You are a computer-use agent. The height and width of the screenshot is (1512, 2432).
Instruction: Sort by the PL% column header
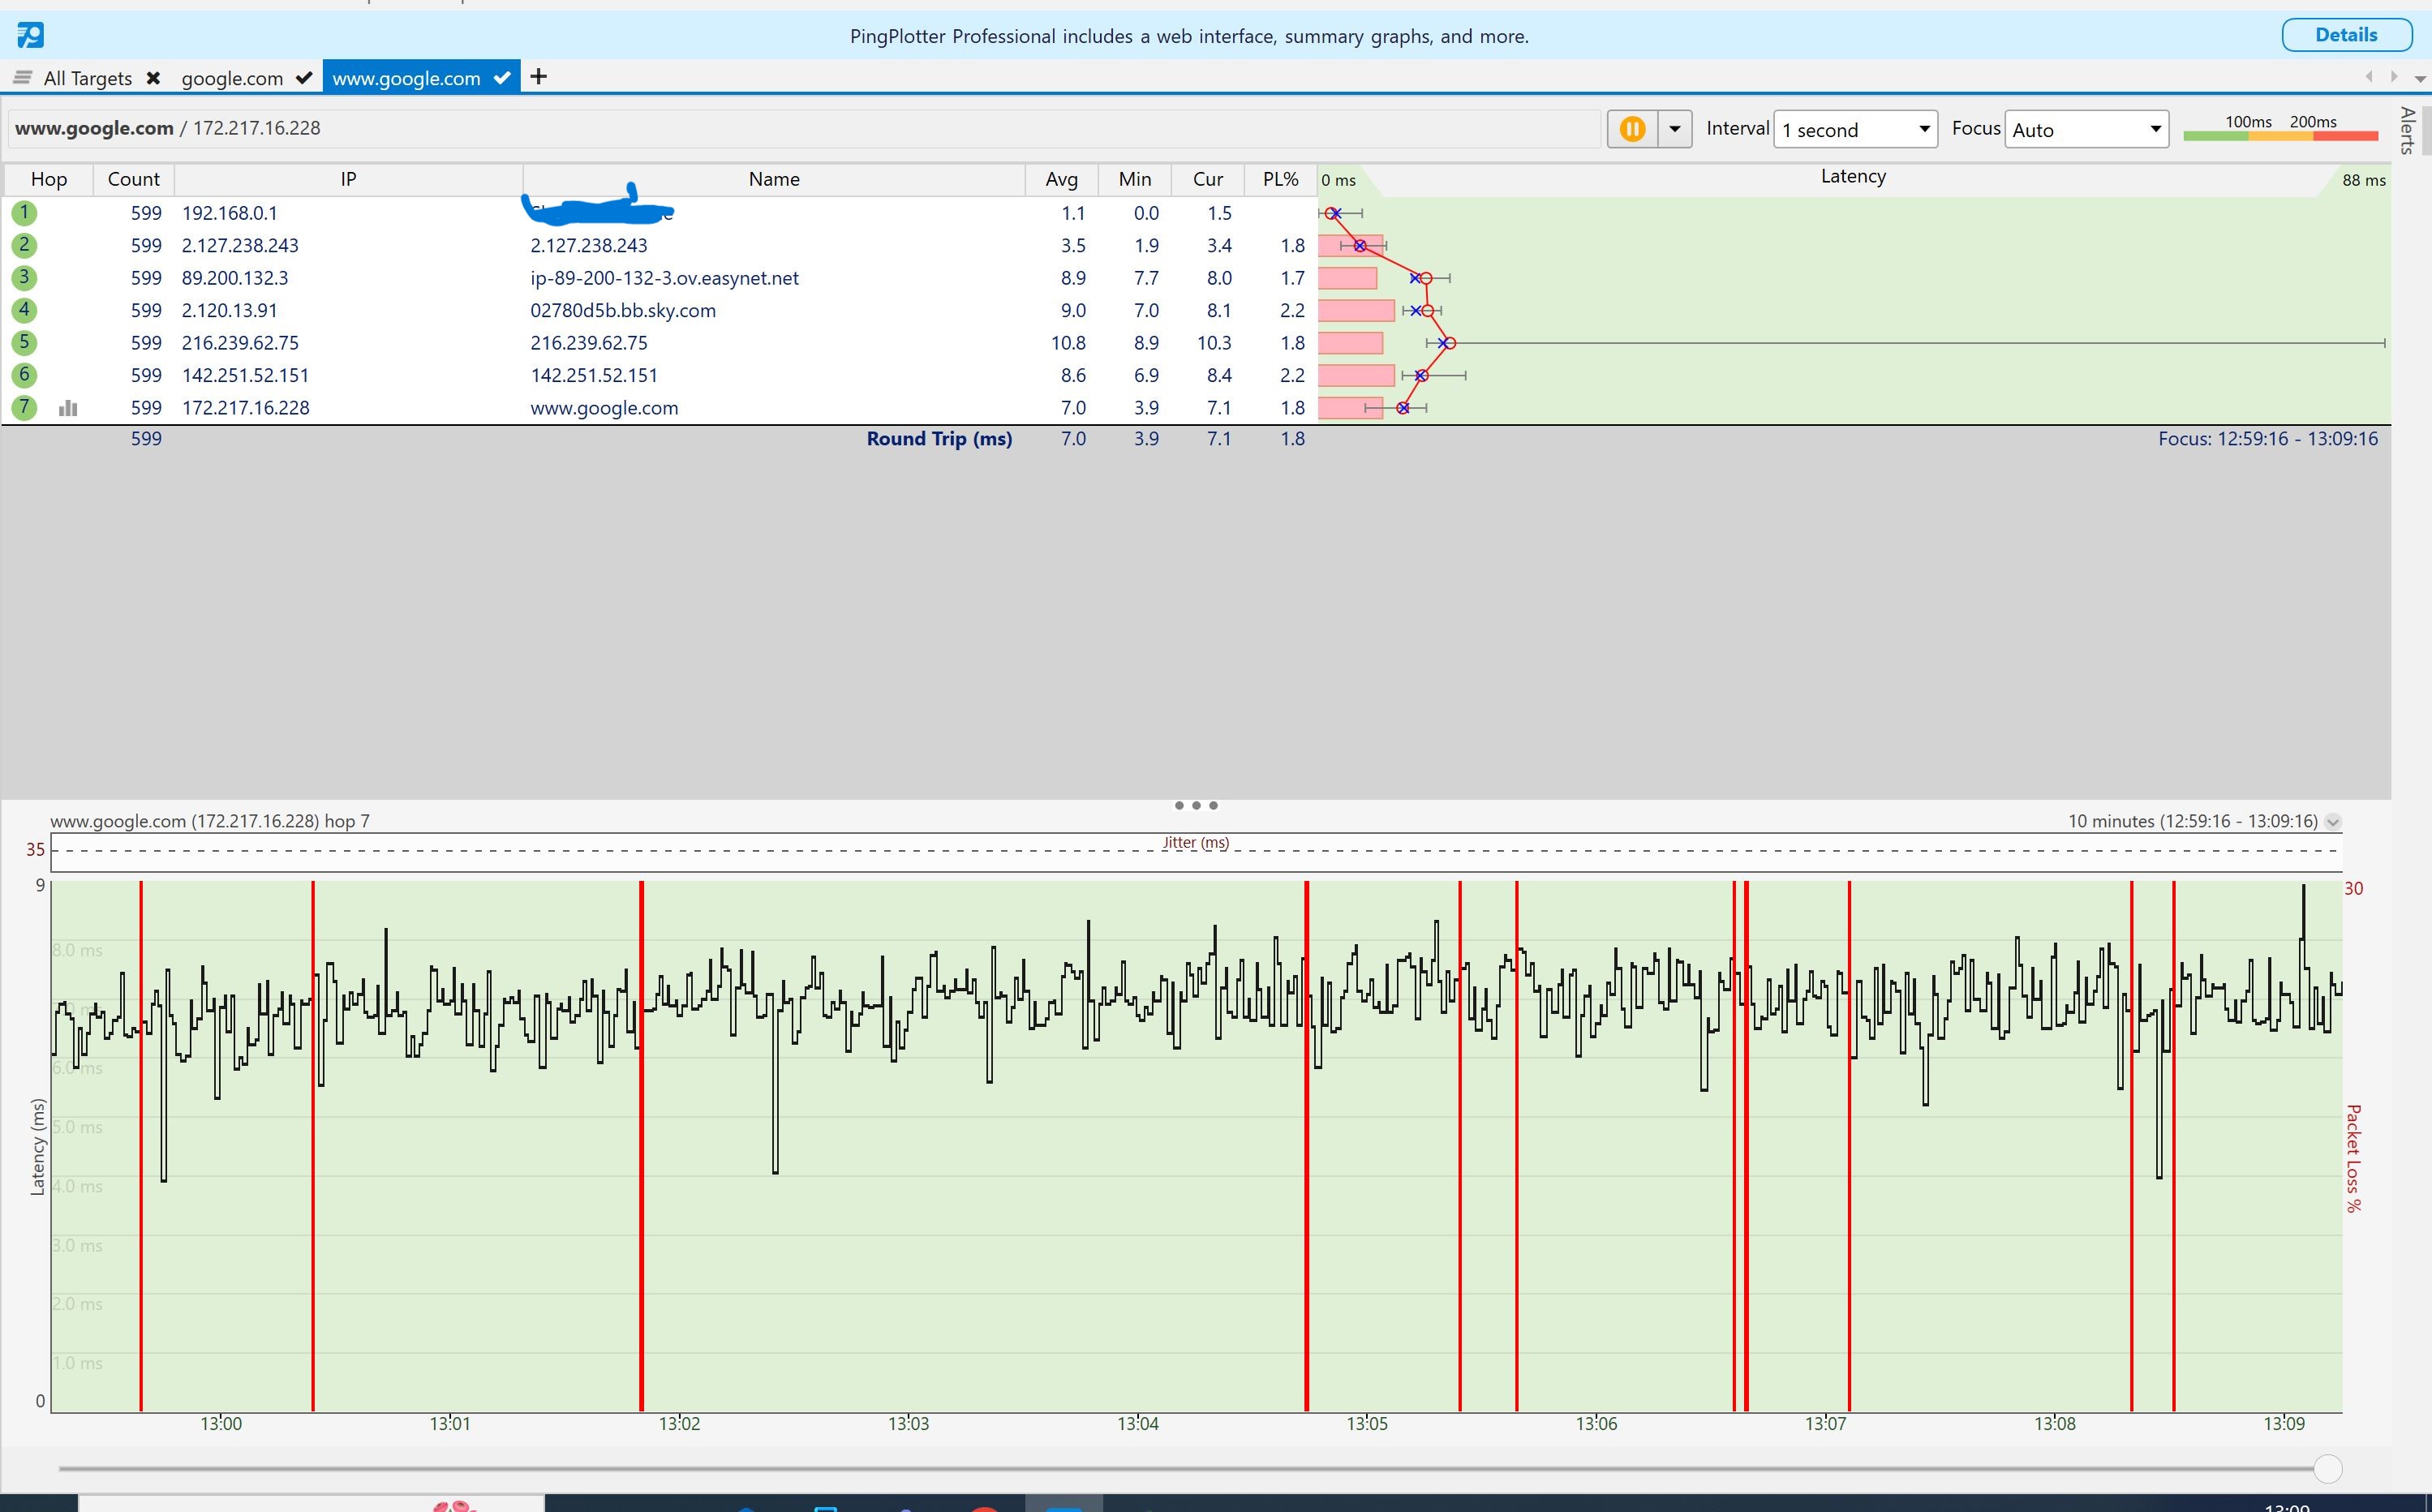(x=1280, y=179)
